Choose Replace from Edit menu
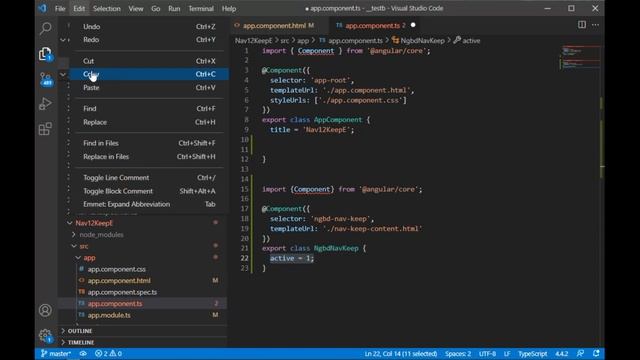Viewport: 640px width, 360px height. [x=149, y=122]
